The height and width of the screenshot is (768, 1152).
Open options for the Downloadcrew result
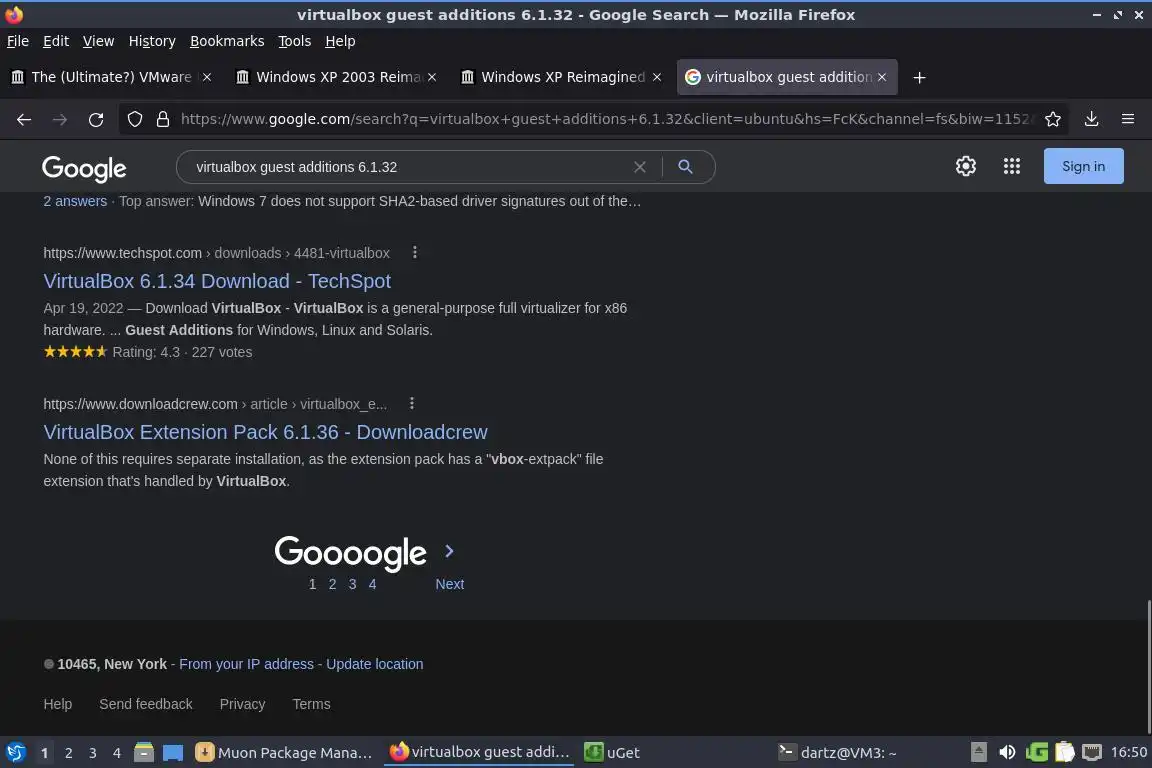coord(411,403)
